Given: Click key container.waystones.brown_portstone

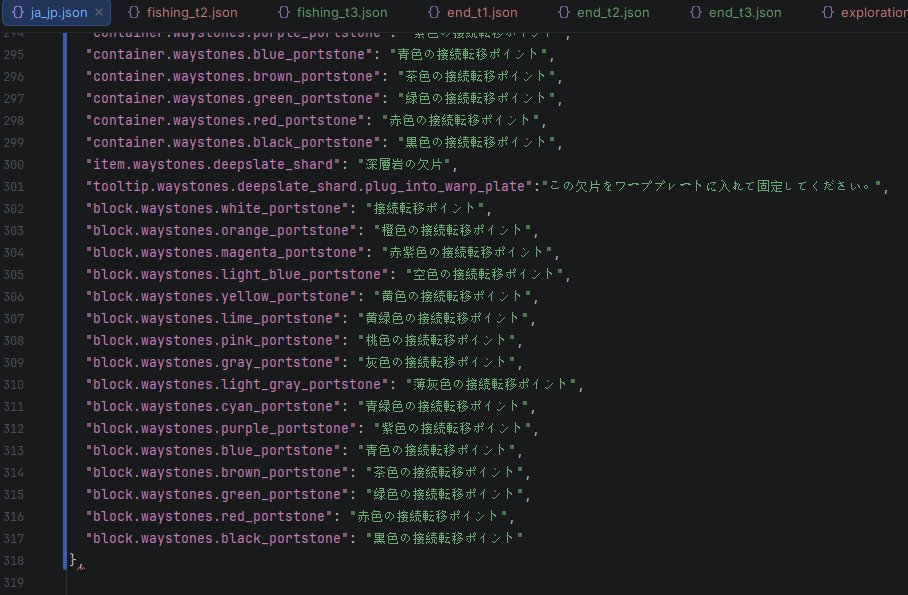Looking at the screenshot, I should (x=233, y=76).
